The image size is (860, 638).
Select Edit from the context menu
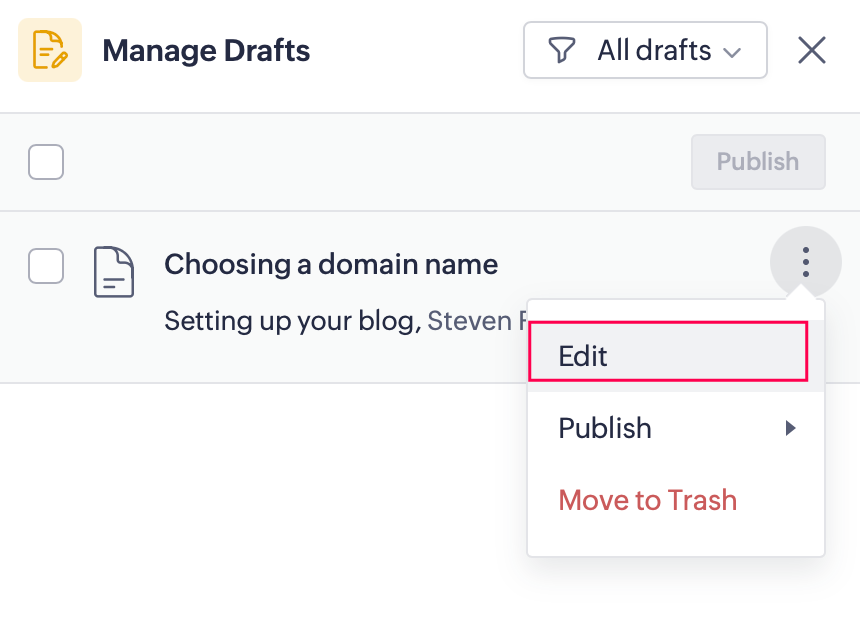pos(667,356)
